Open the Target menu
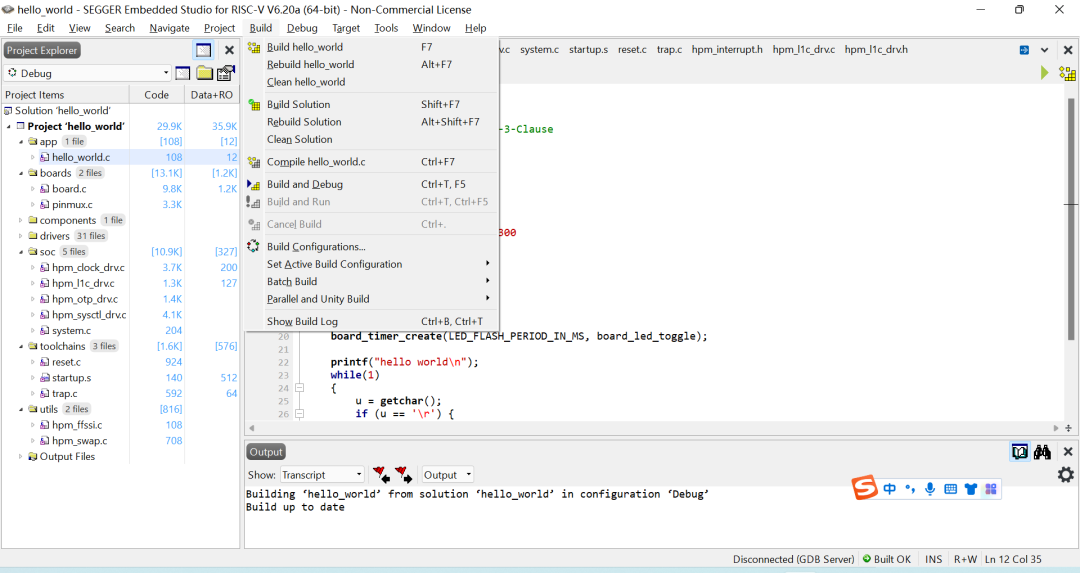Image resolution: width=1080 pixels, height=573 pixels. tap(346, 28)
